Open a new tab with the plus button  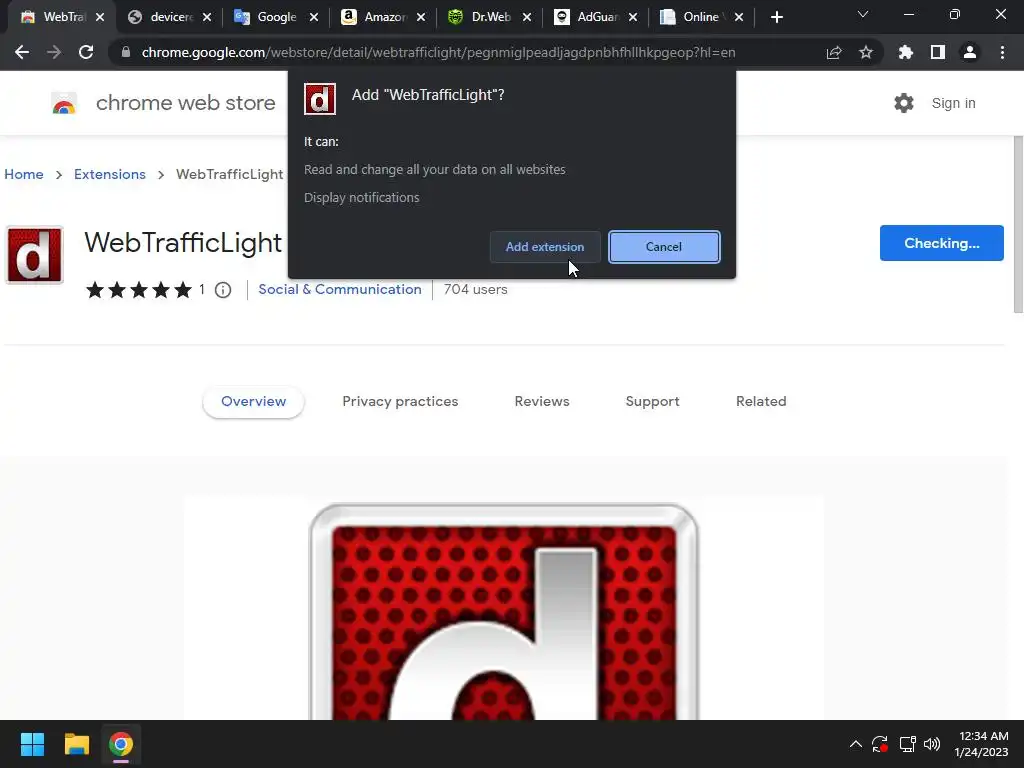pos(776,17)
